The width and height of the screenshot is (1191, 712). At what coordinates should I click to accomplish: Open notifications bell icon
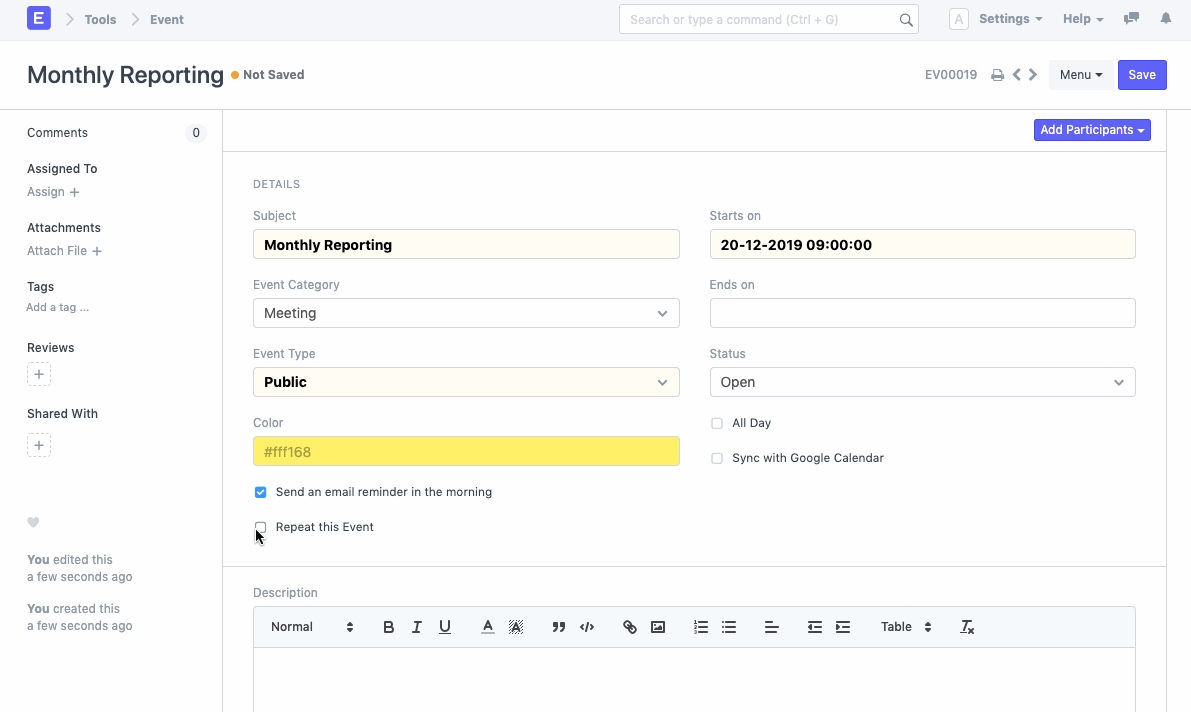[x=1165, y=19]
